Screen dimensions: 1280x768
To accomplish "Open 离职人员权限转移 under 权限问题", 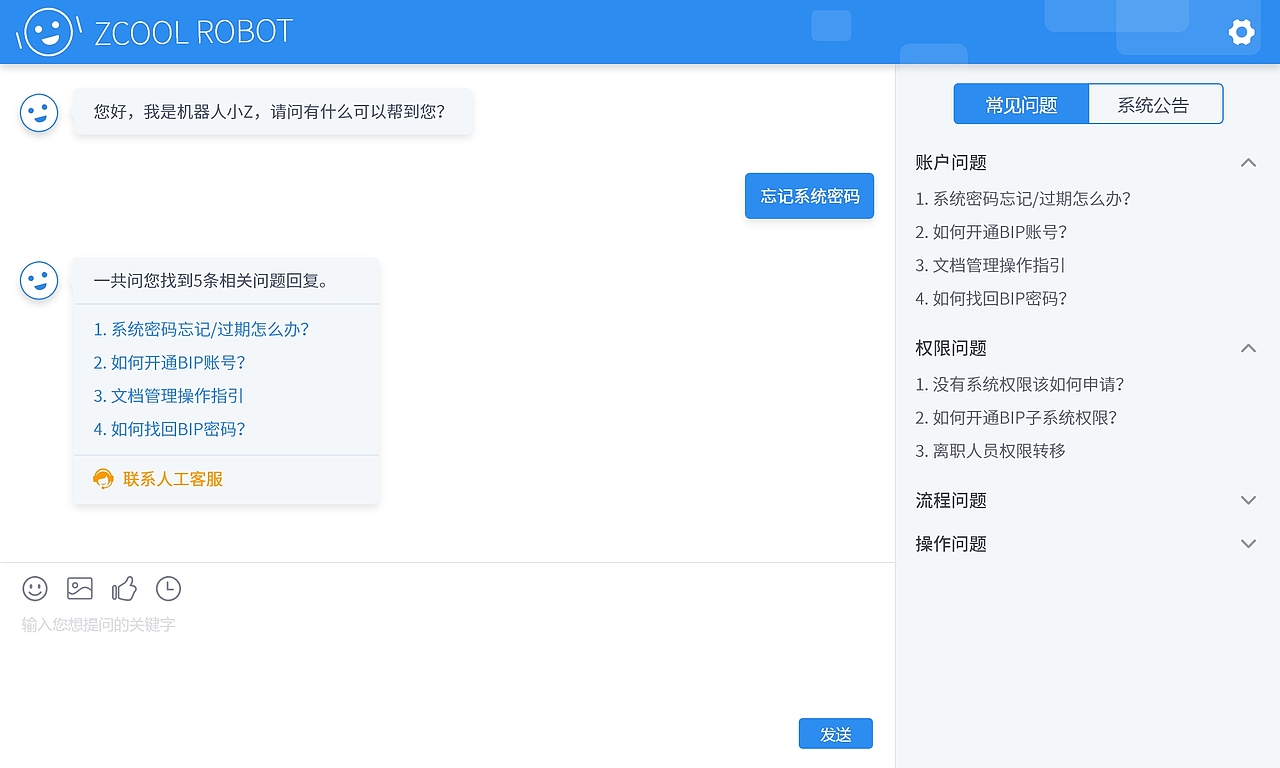I will (990, 451).
